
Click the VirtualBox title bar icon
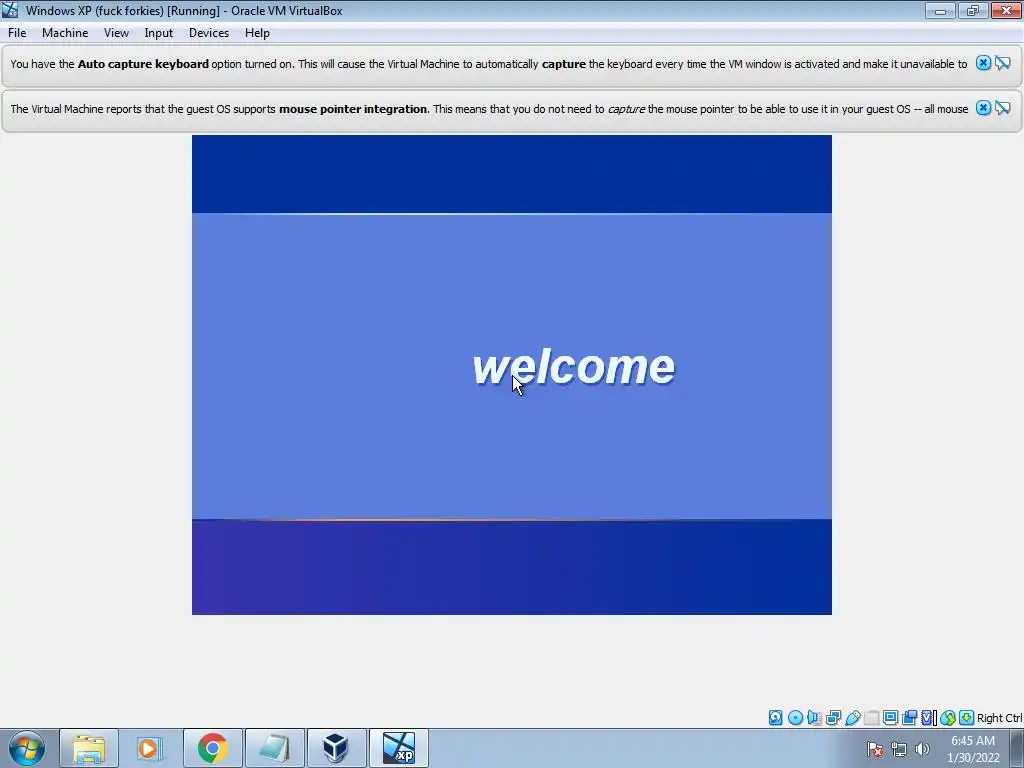coord(10,10)
